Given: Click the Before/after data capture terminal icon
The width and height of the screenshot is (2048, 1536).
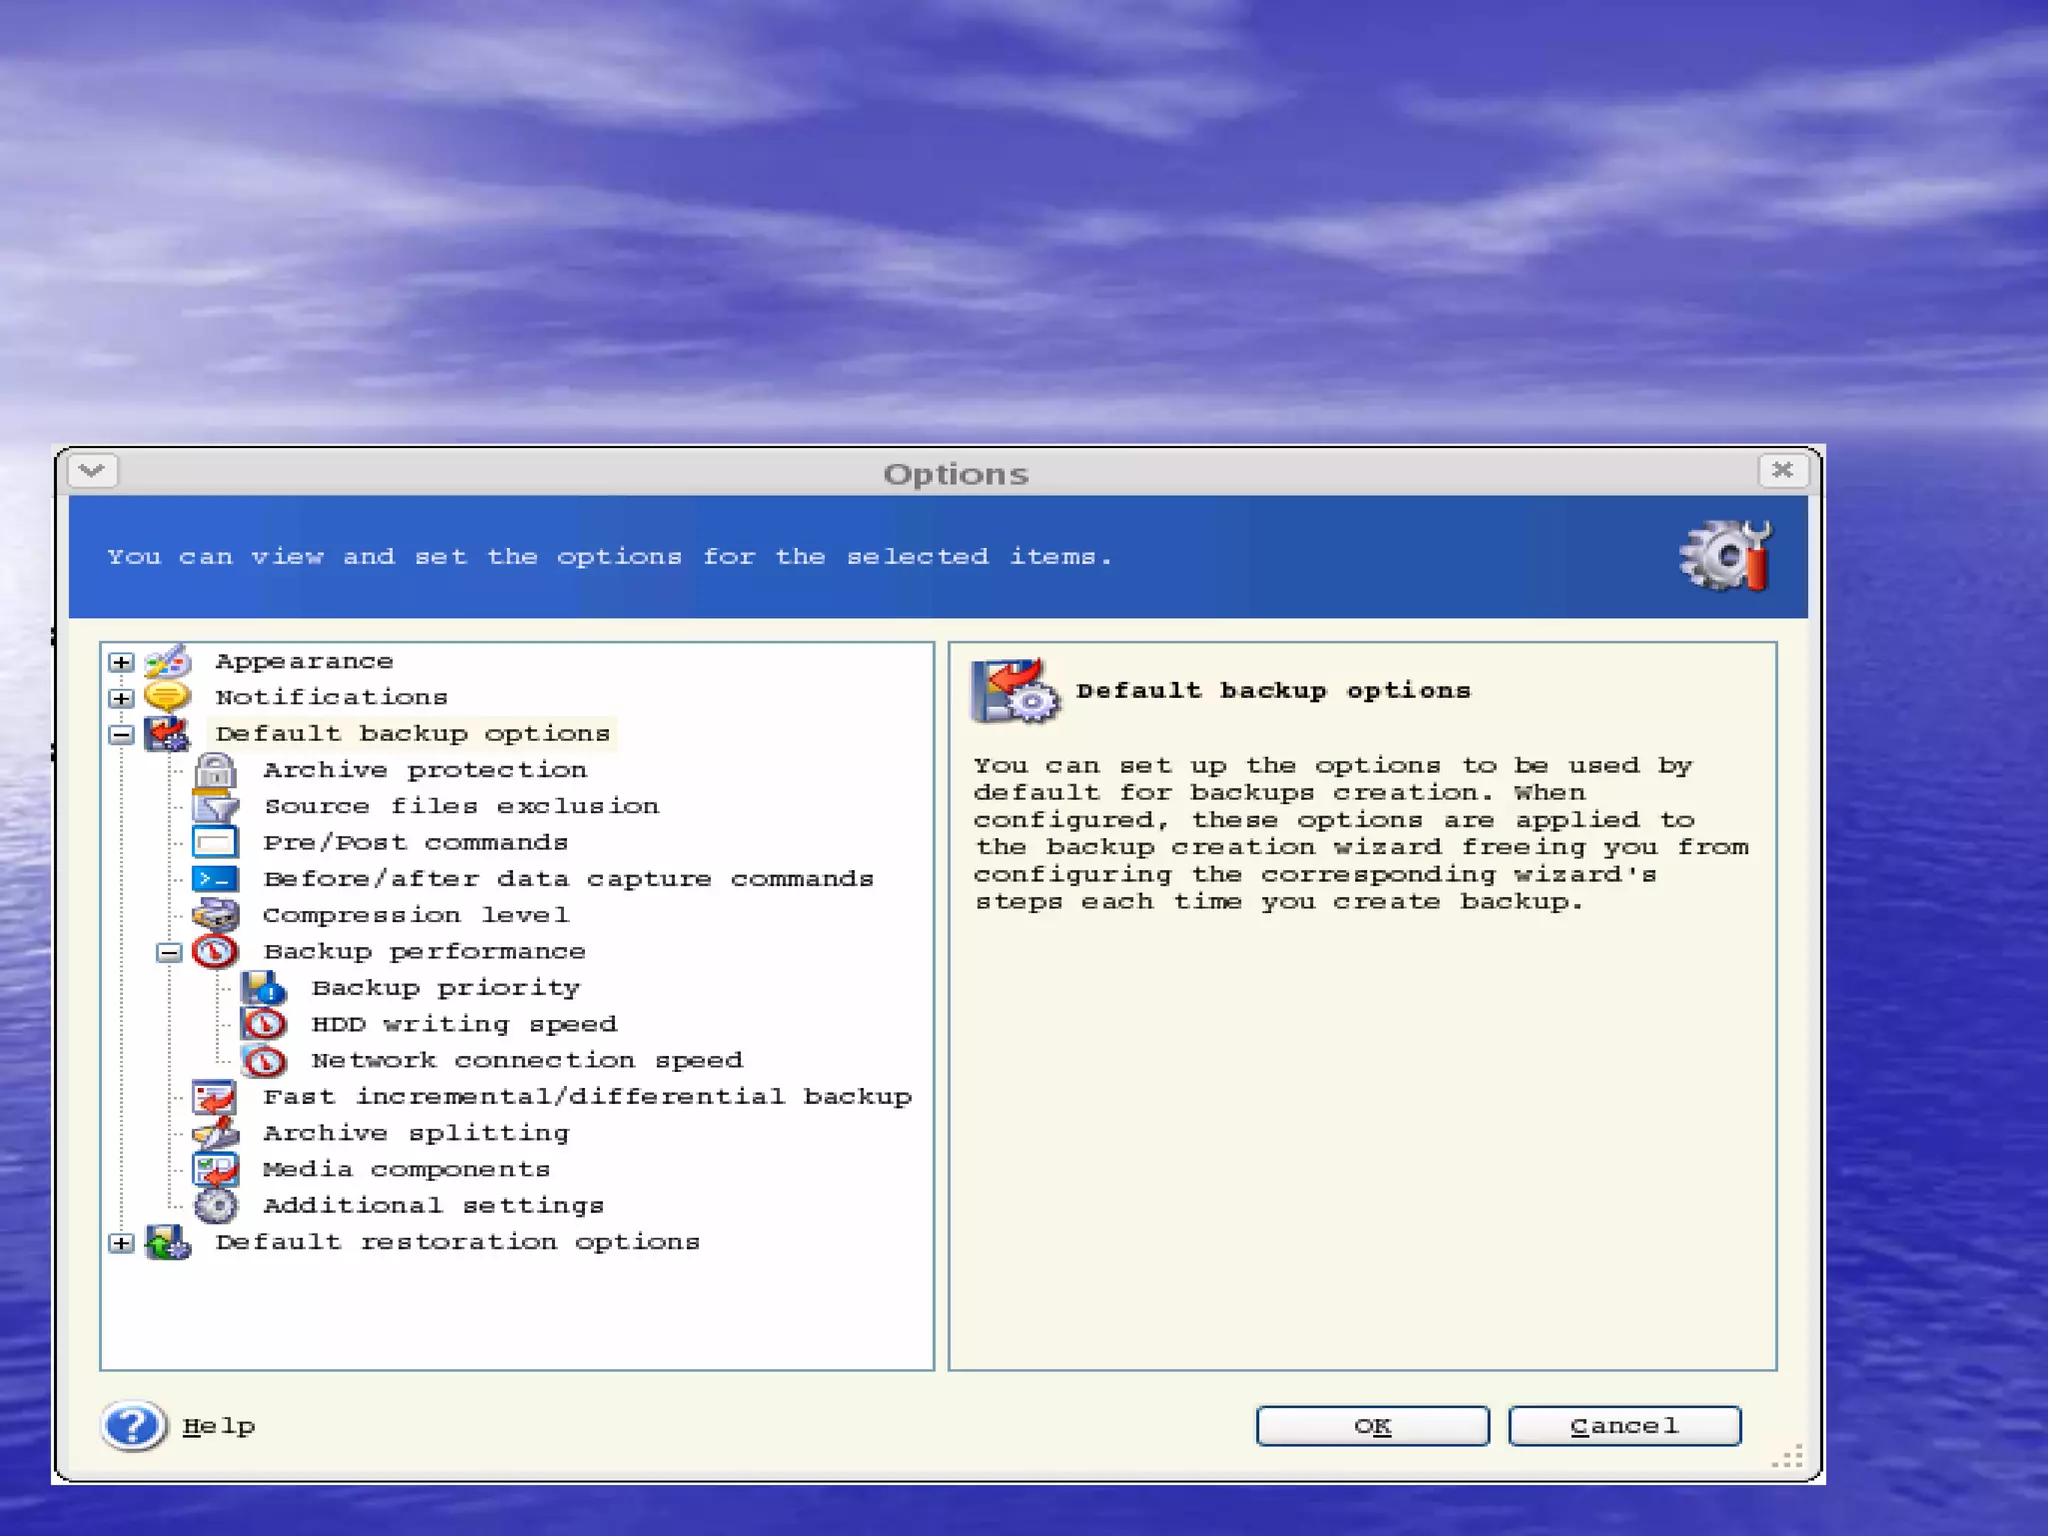Looking at the screenshot, I should 215,879.
